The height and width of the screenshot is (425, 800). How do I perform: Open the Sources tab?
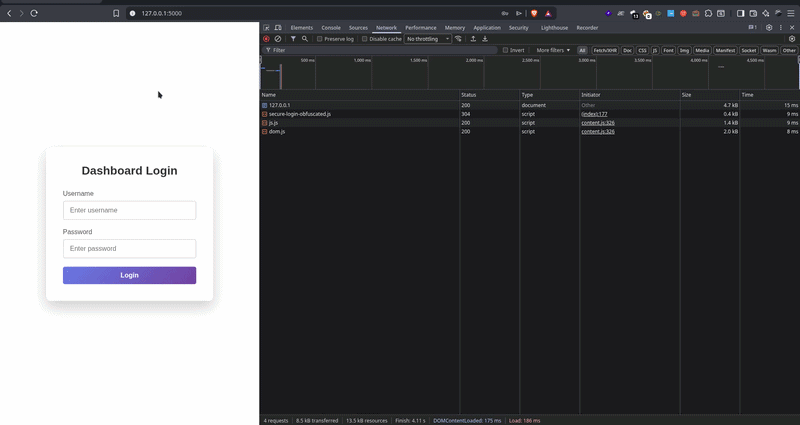(x=358, y=28)
